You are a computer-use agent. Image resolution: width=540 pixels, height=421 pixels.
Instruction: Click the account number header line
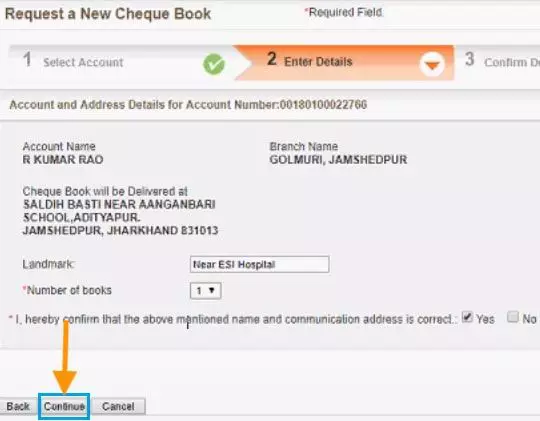coord(188,104)
